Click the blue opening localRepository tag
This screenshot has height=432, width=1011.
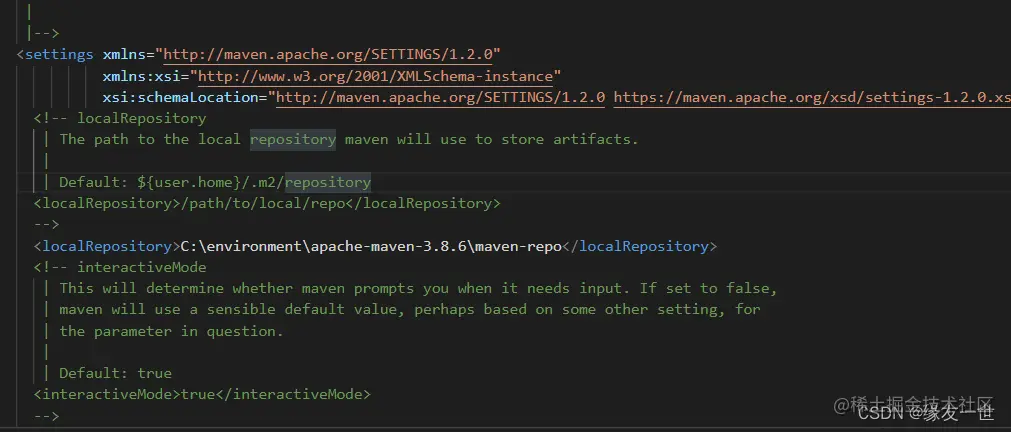click(x=106, y=246)
